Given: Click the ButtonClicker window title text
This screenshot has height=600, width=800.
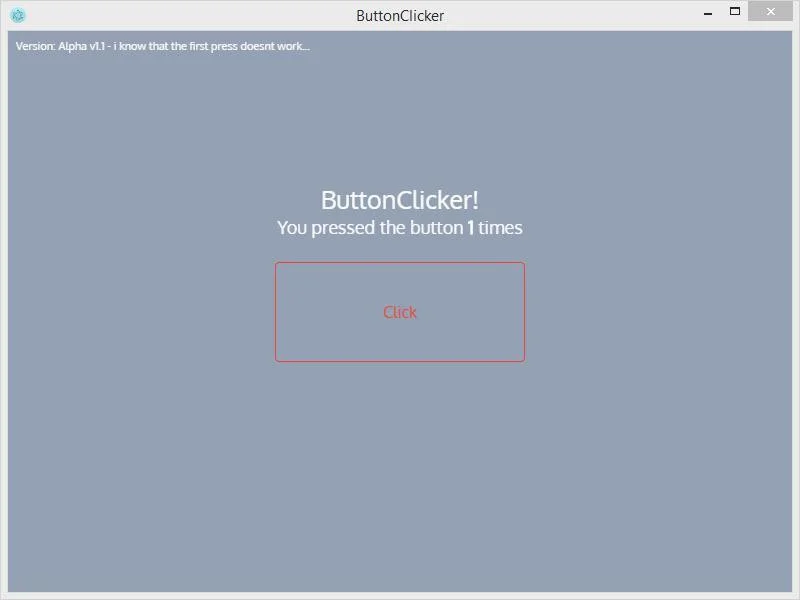Looking at the screenshot, I should (400, 16).
